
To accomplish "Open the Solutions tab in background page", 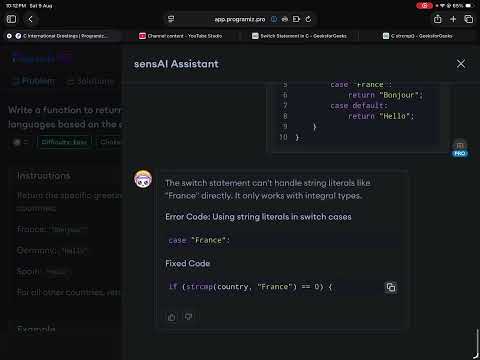I will pyautogui.click(x=91, y=81).
